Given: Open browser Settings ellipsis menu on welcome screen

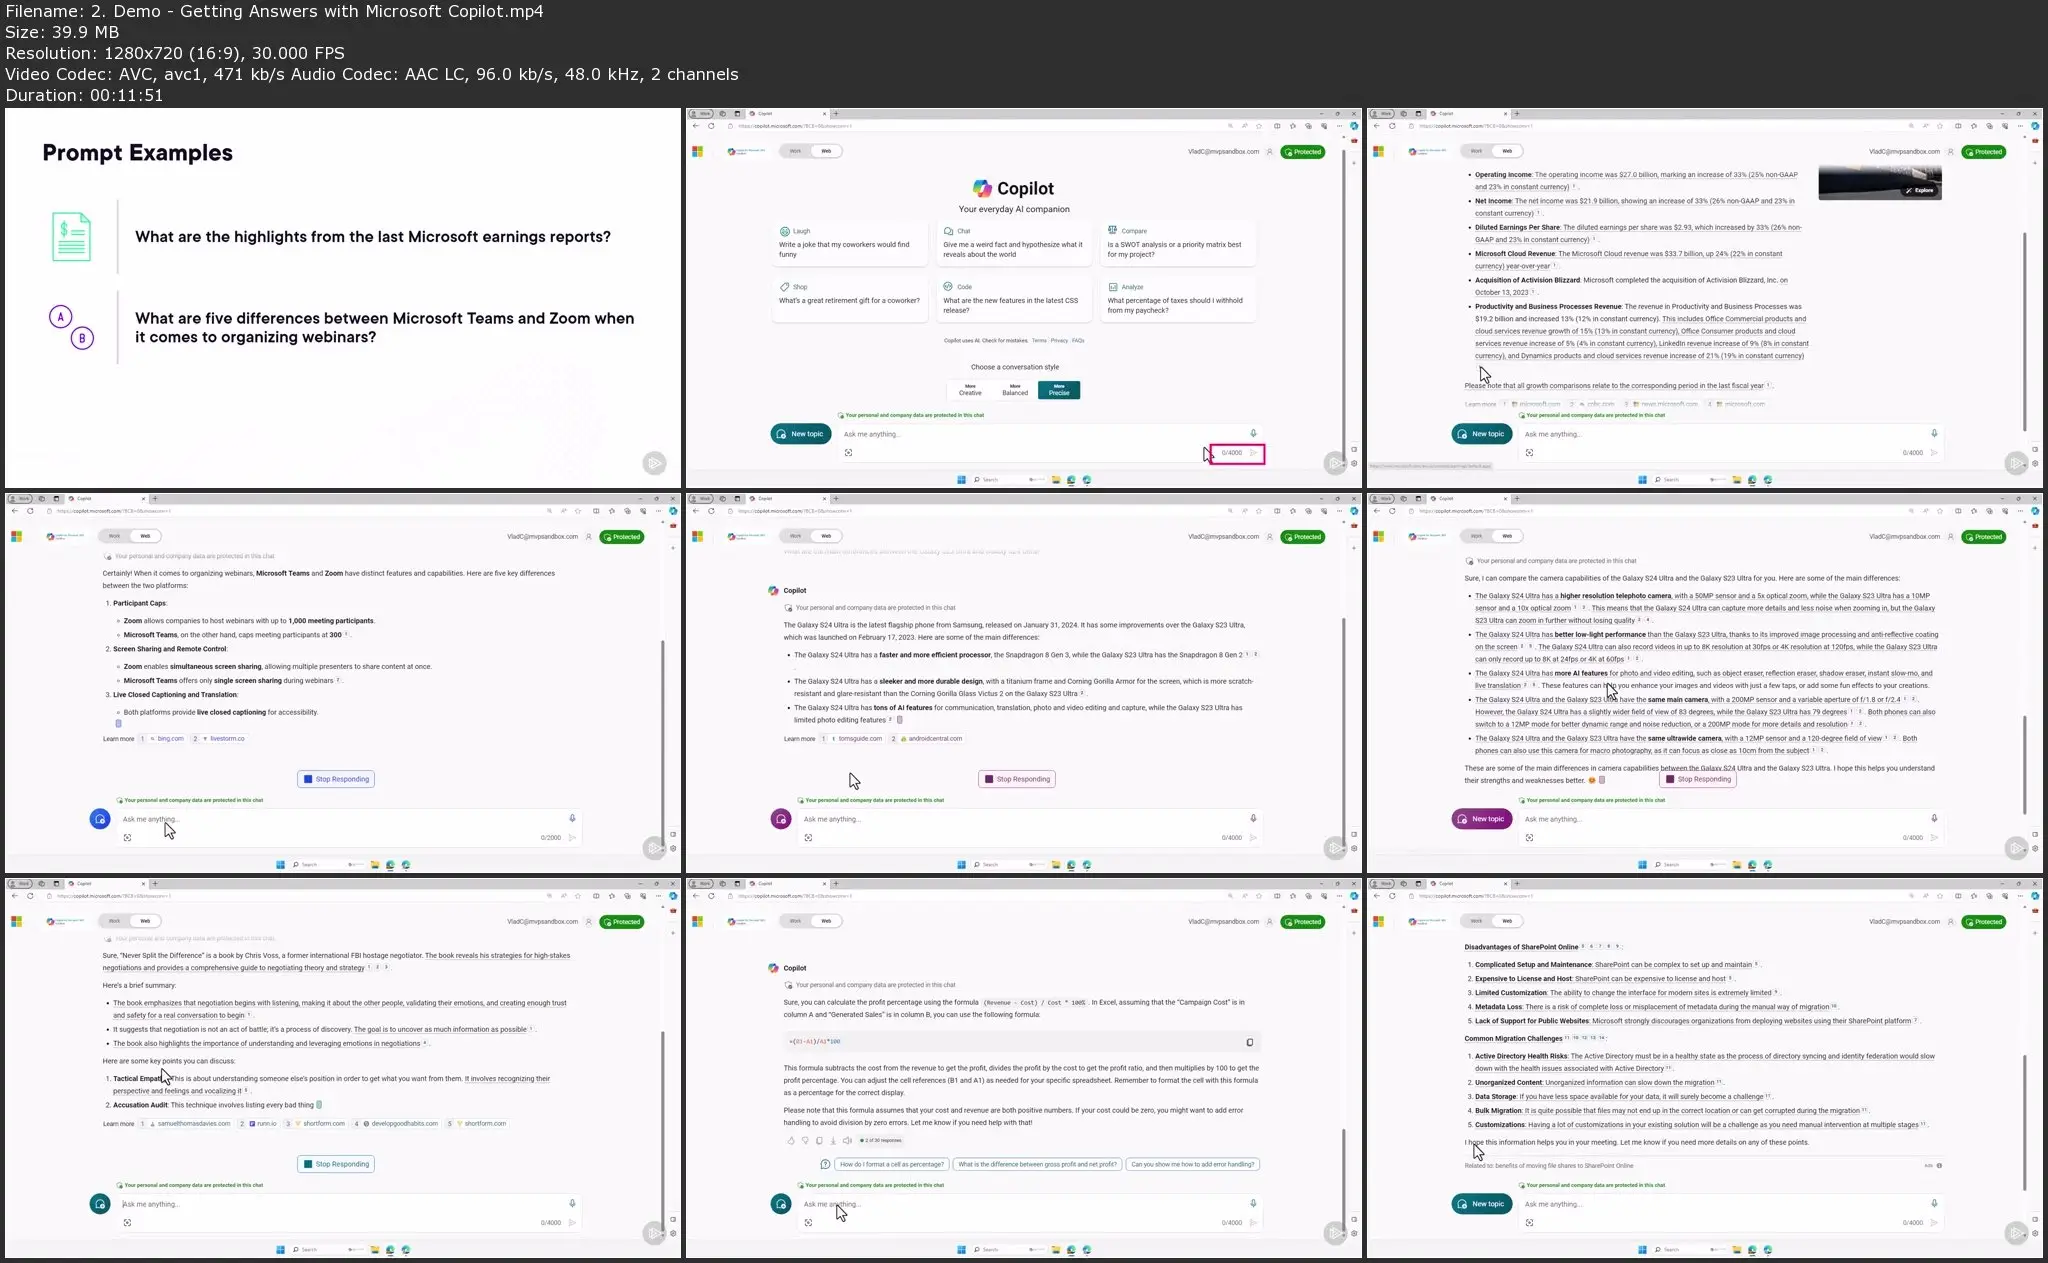Looking at the screenshot, I should pos(1339,126).
